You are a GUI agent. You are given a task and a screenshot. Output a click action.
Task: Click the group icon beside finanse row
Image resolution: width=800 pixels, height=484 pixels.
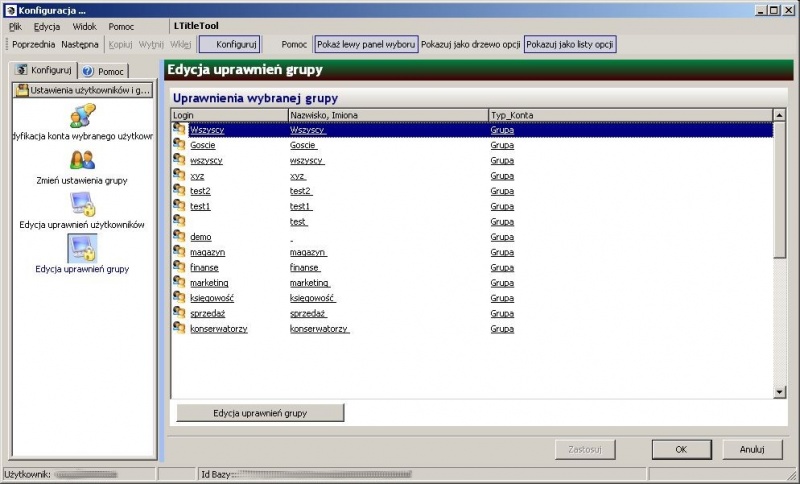[x=179, y=267]
